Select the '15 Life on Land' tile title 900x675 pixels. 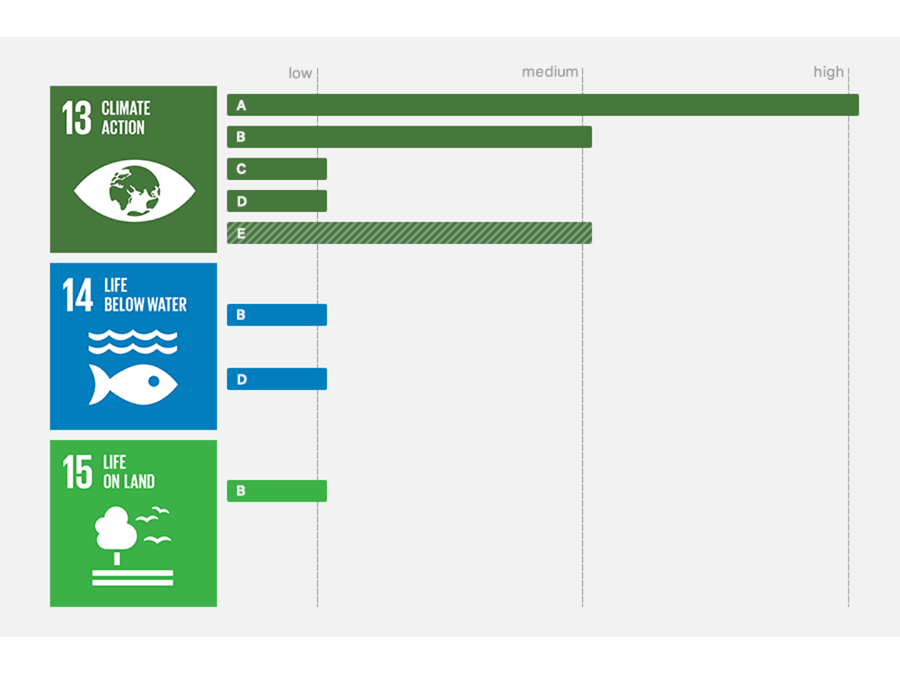(109, 472)
